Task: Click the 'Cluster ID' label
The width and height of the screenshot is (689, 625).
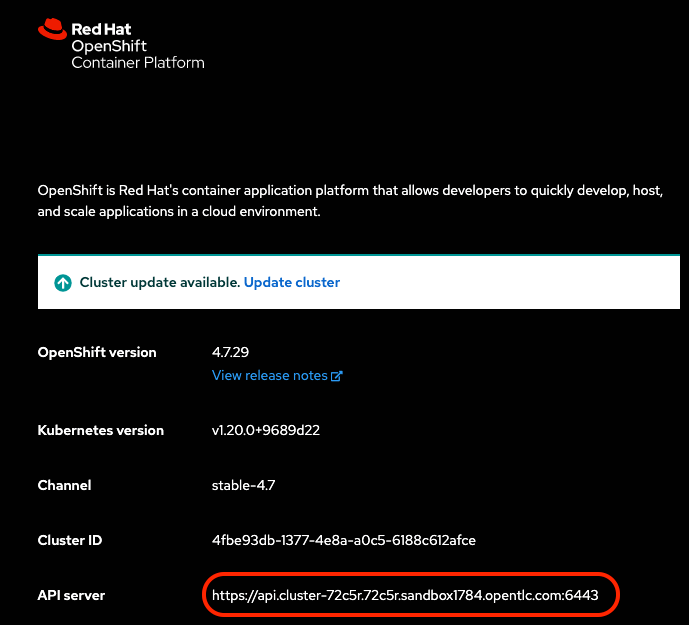Action: pos(70,541)
